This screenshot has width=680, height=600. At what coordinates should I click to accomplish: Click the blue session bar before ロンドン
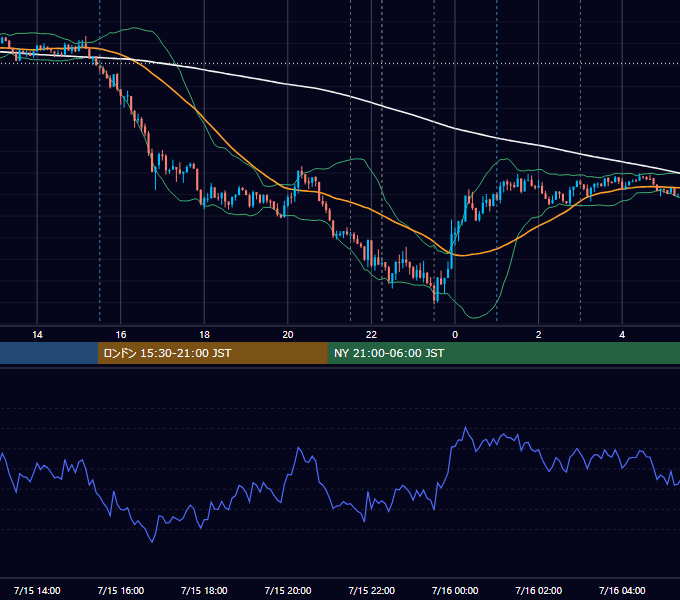tap(49, 353)
